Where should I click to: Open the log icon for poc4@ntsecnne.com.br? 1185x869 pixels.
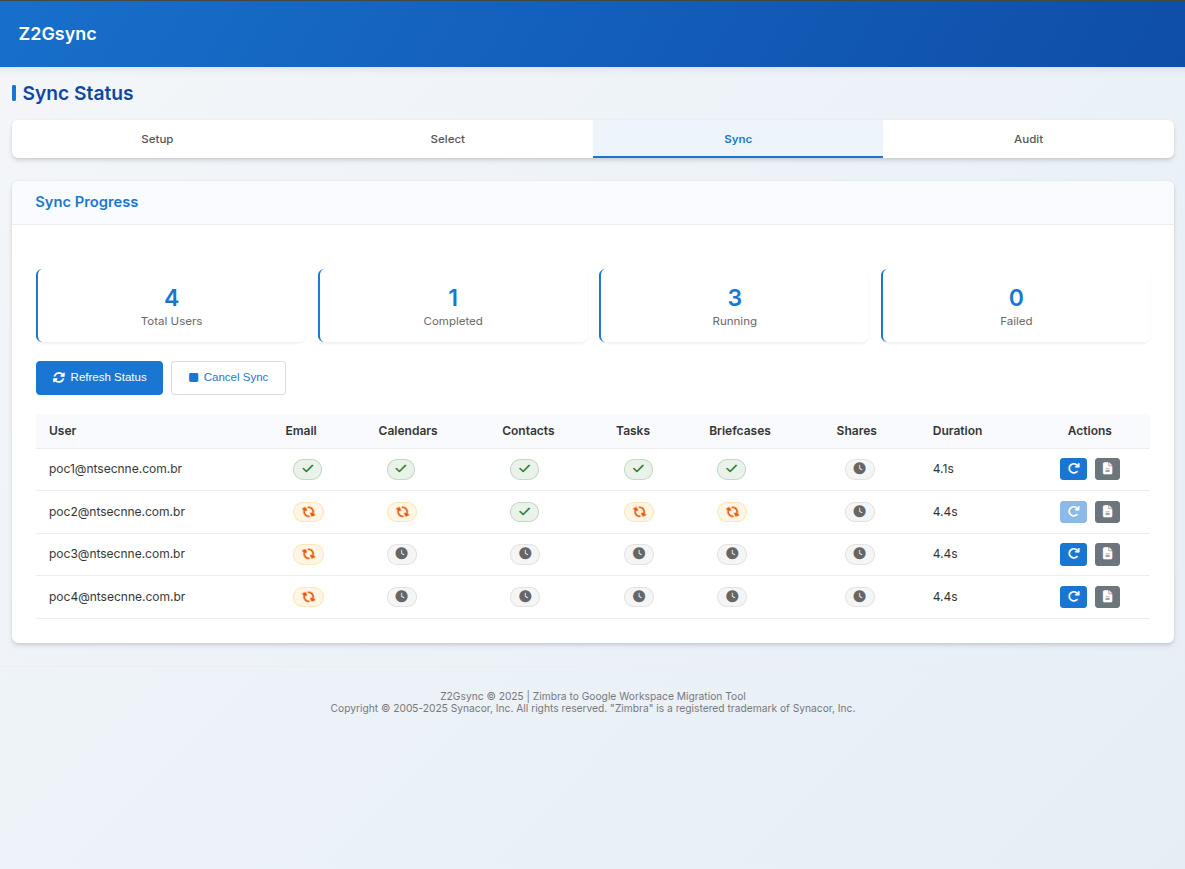click(x=1107, y=596)
